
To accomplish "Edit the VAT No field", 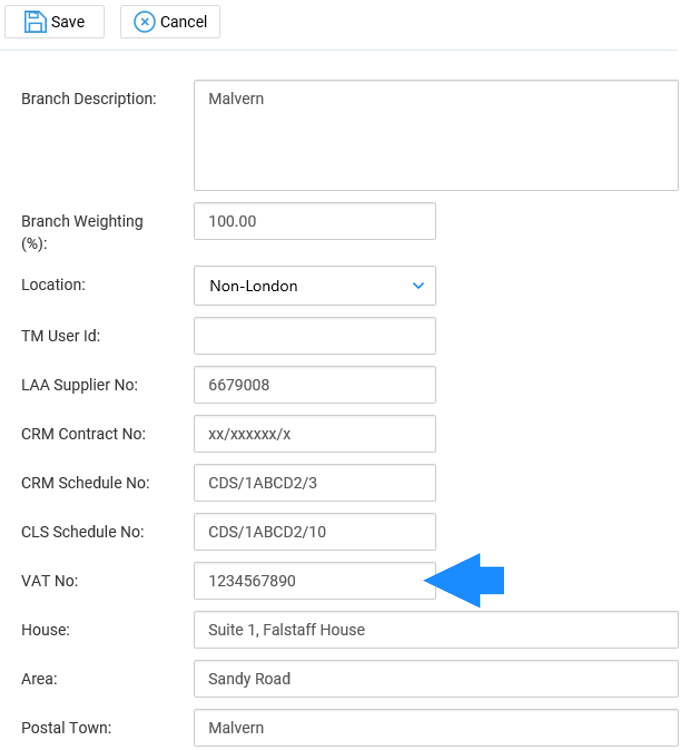I will 315,581.
